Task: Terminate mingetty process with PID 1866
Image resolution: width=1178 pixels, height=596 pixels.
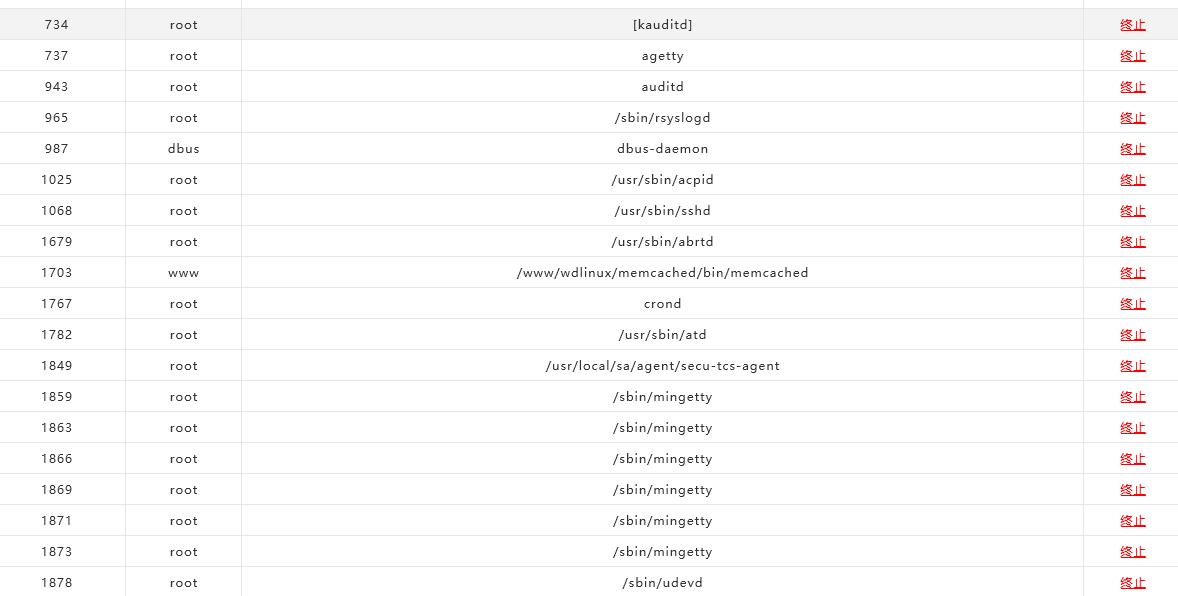Action: (1132, 459)
